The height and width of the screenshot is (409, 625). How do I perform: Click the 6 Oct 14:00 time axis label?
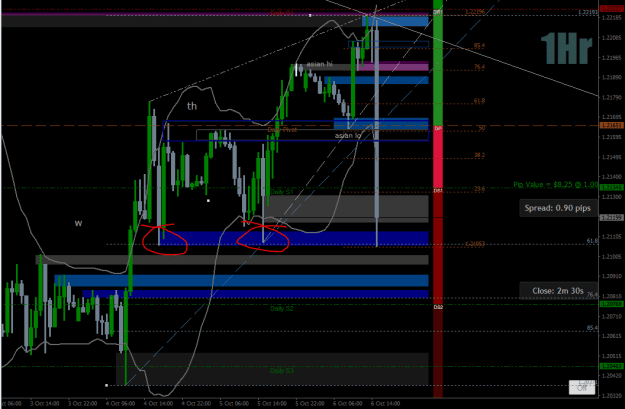(385, 403)
